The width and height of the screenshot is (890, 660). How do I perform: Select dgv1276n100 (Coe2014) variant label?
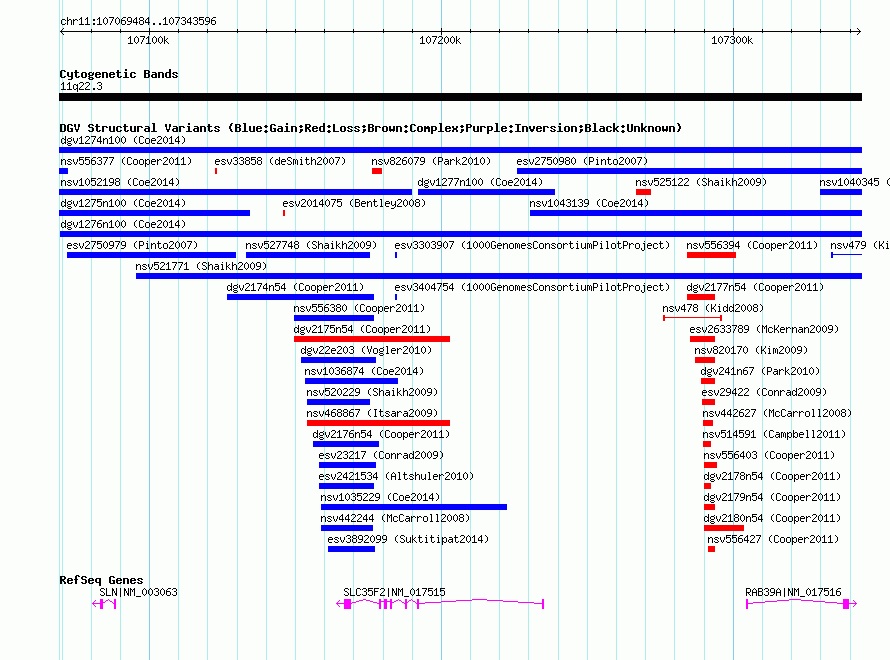[123, 224]
